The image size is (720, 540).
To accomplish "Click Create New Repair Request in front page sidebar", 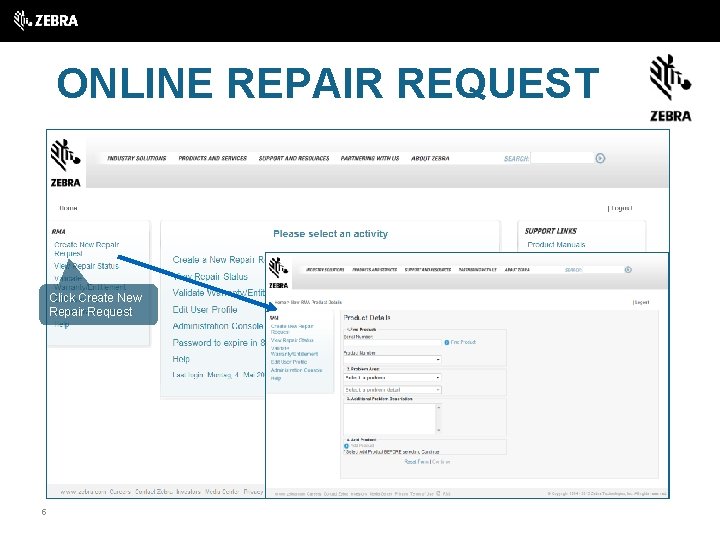I will tap(292, 329).
